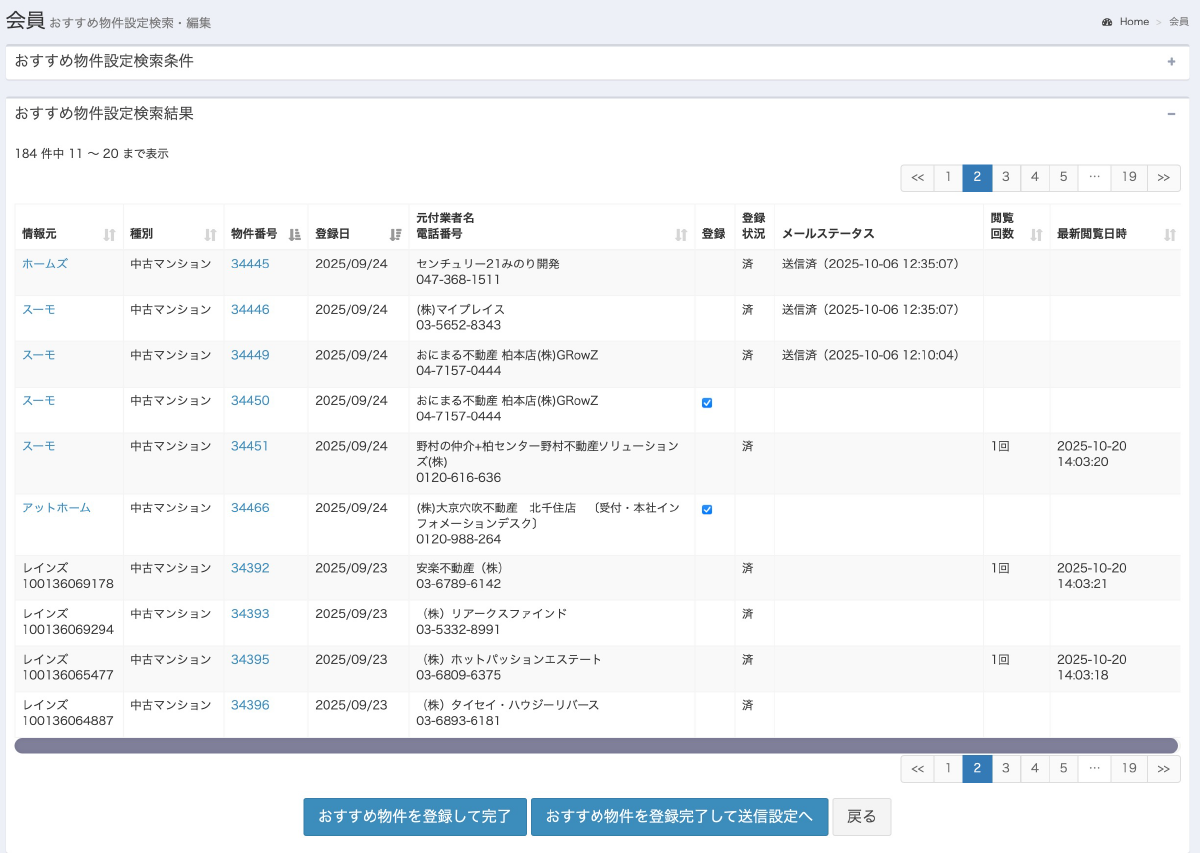Expand the おすすめ物件設定検索条件 panel with plus
This screenshot has height=853, width=1200.
point(1171,61)
